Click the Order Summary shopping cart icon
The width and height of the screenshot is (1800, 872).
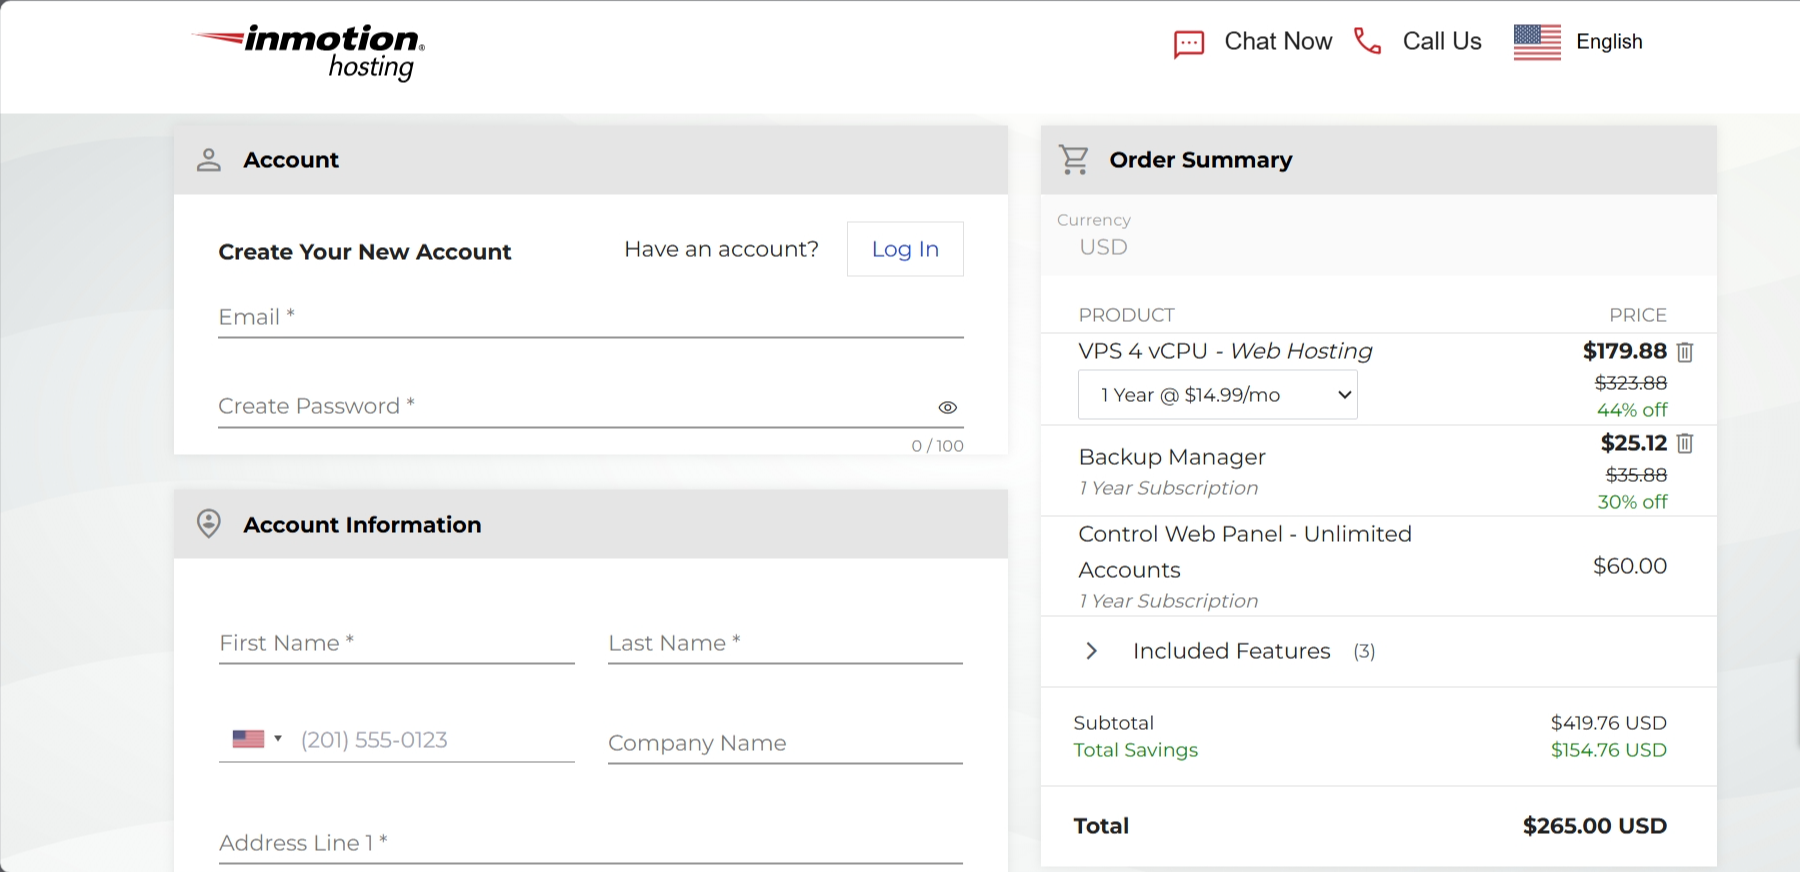coord(1074,160)
